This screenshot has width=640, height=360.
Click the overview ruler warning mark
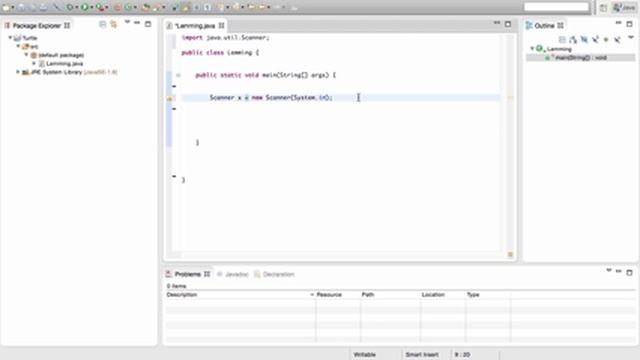(x=510, y=98)
